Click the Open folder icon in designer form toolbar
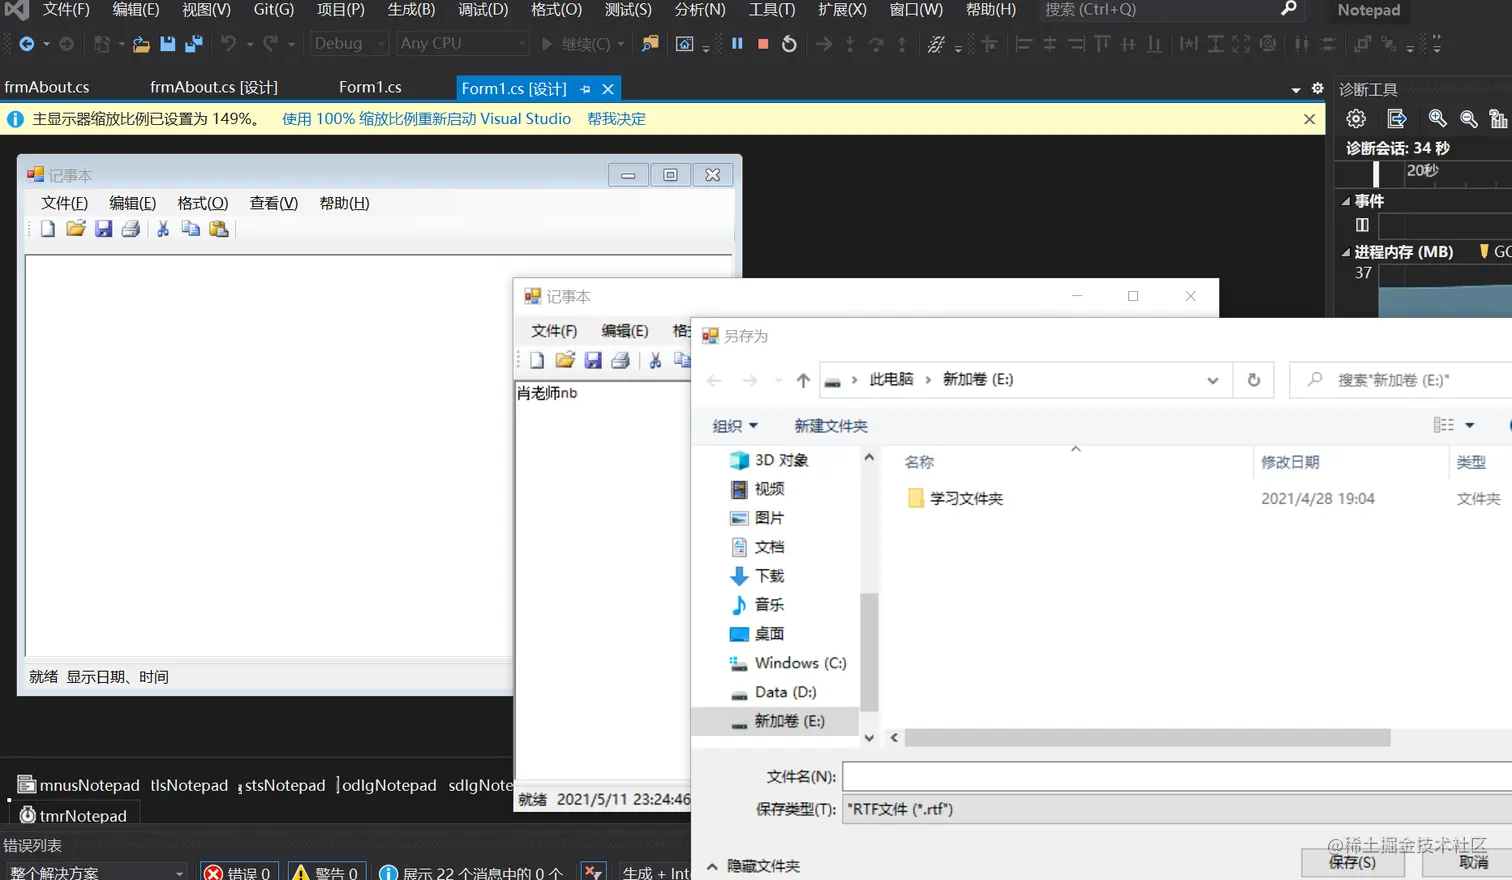 pyautogui.click(x=76, y=229)
